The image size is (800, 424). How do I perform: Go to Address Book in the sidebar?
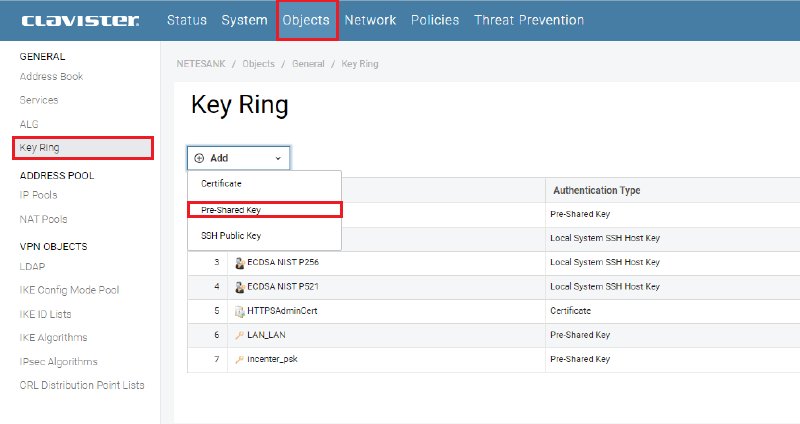click(x=51, y=77)
